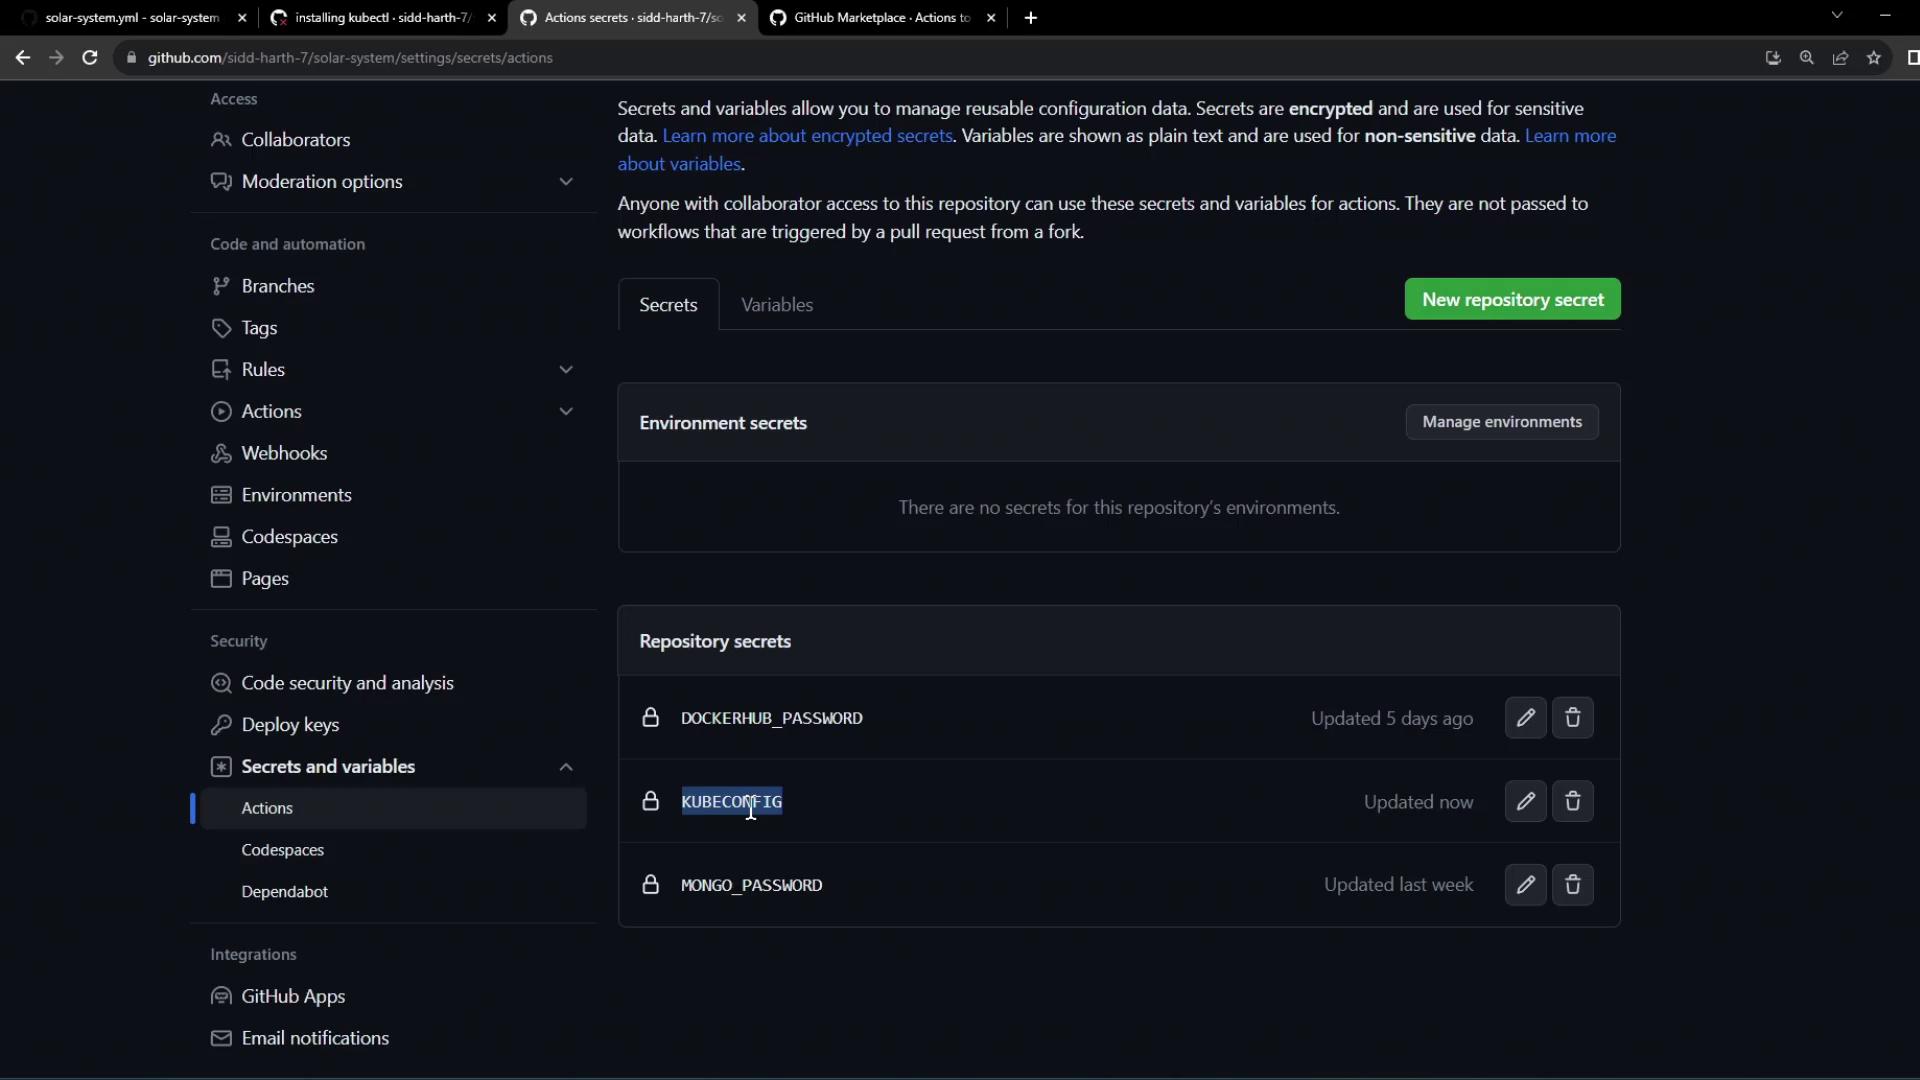Click the pencil edit icon for MONGO_PASSWORD
Viewport: 1920px width, 1080px height.
[1525, 885]
